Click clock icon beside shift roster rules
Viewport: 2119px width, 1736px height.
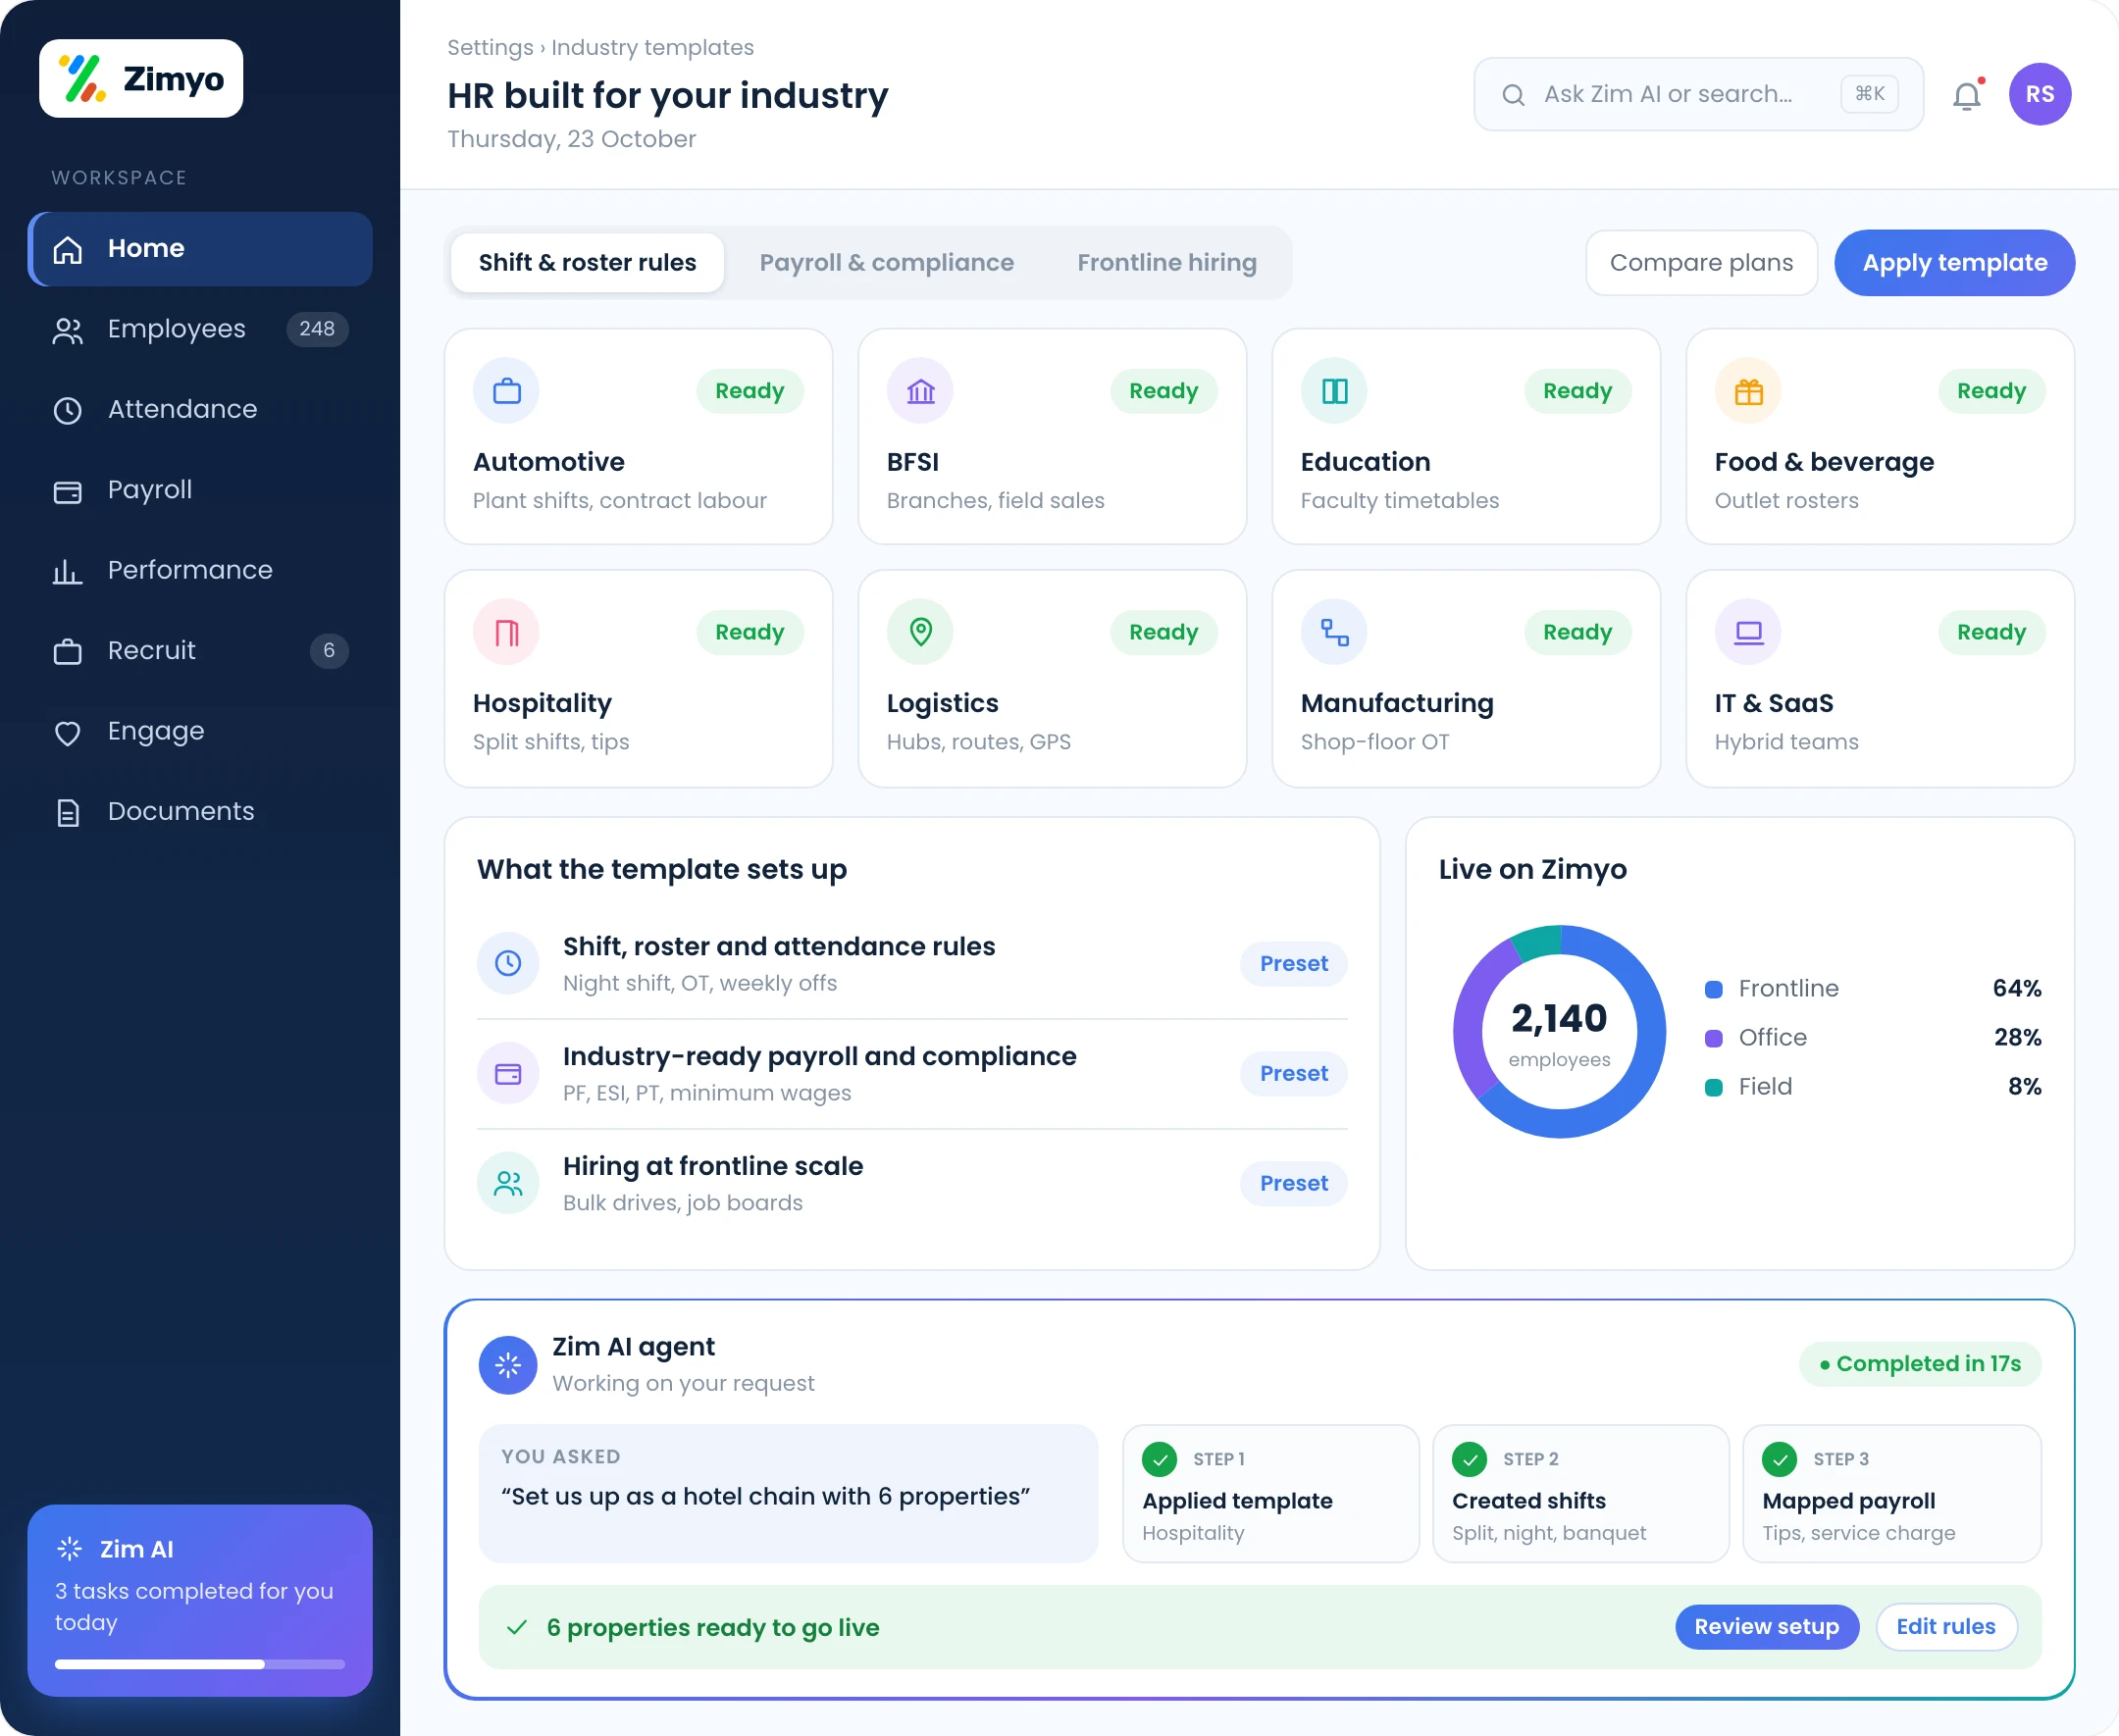tap(508, 963)
